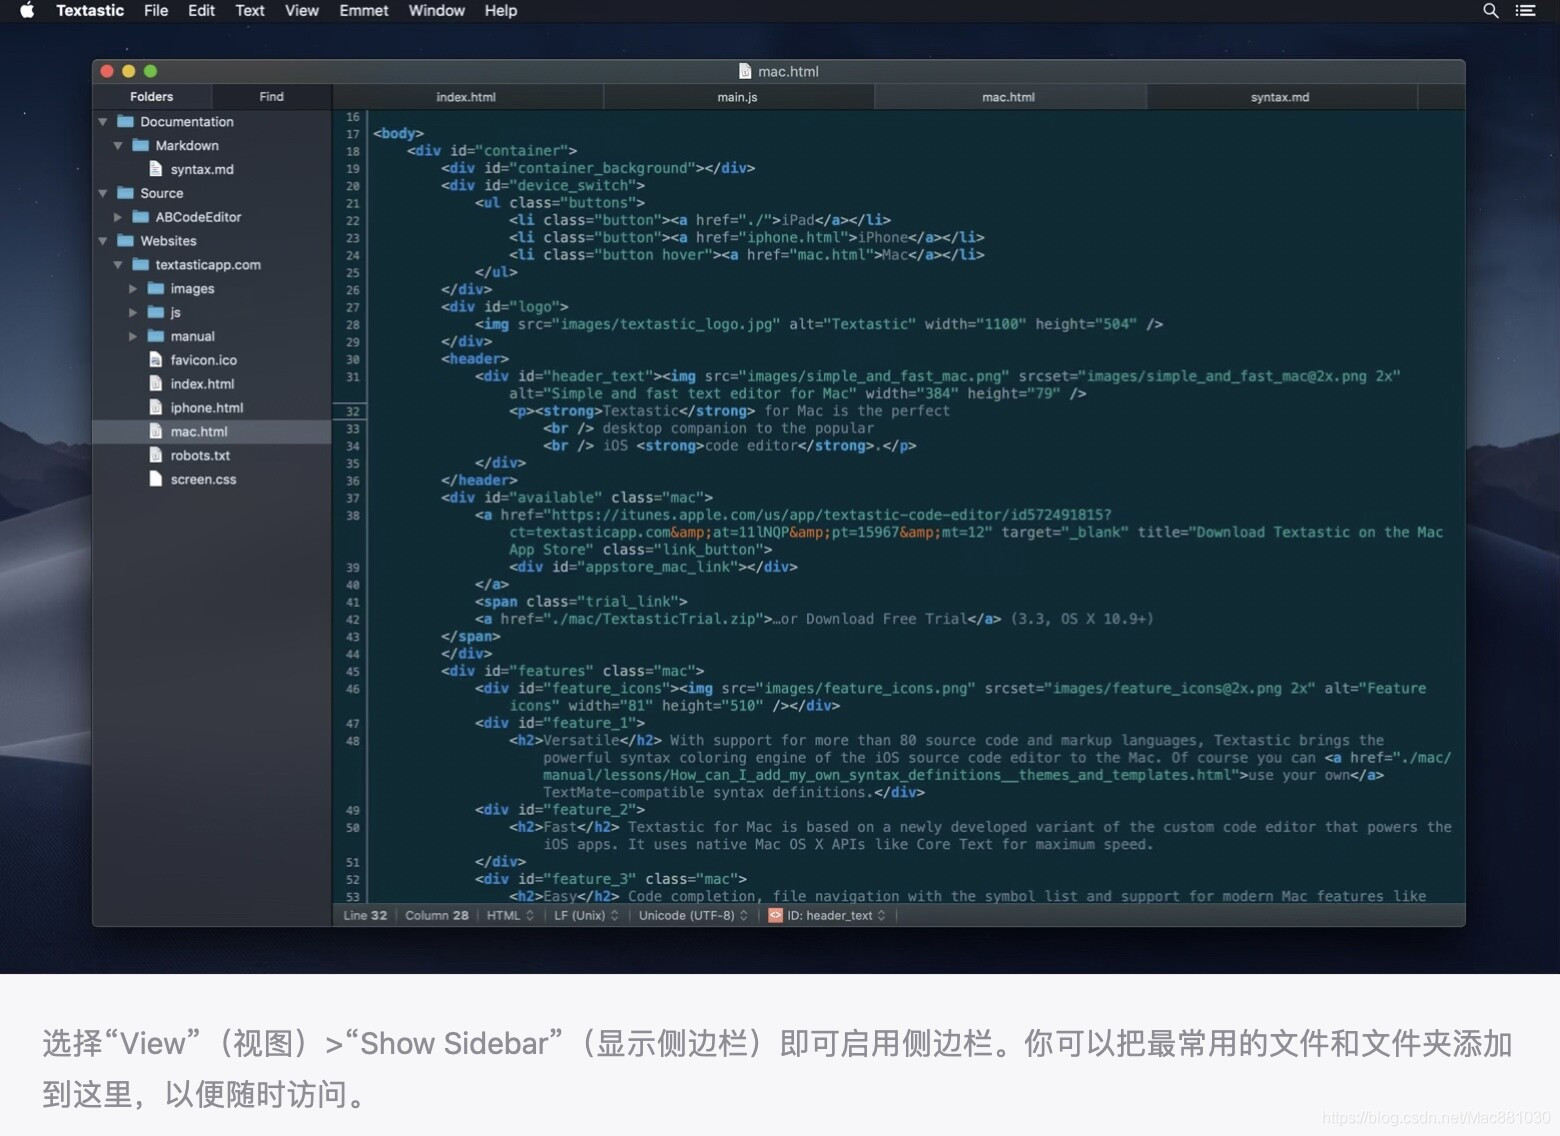This screenshot has width=1560, height=1136.
Task: Collapse the Markdown folder
Action: tap(117, 145)
